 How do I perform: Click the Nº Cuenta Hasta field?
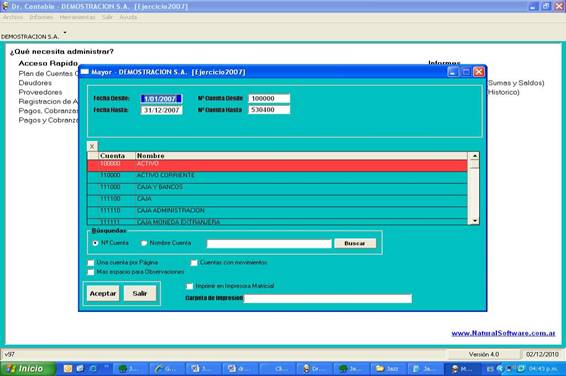point(269,109)
